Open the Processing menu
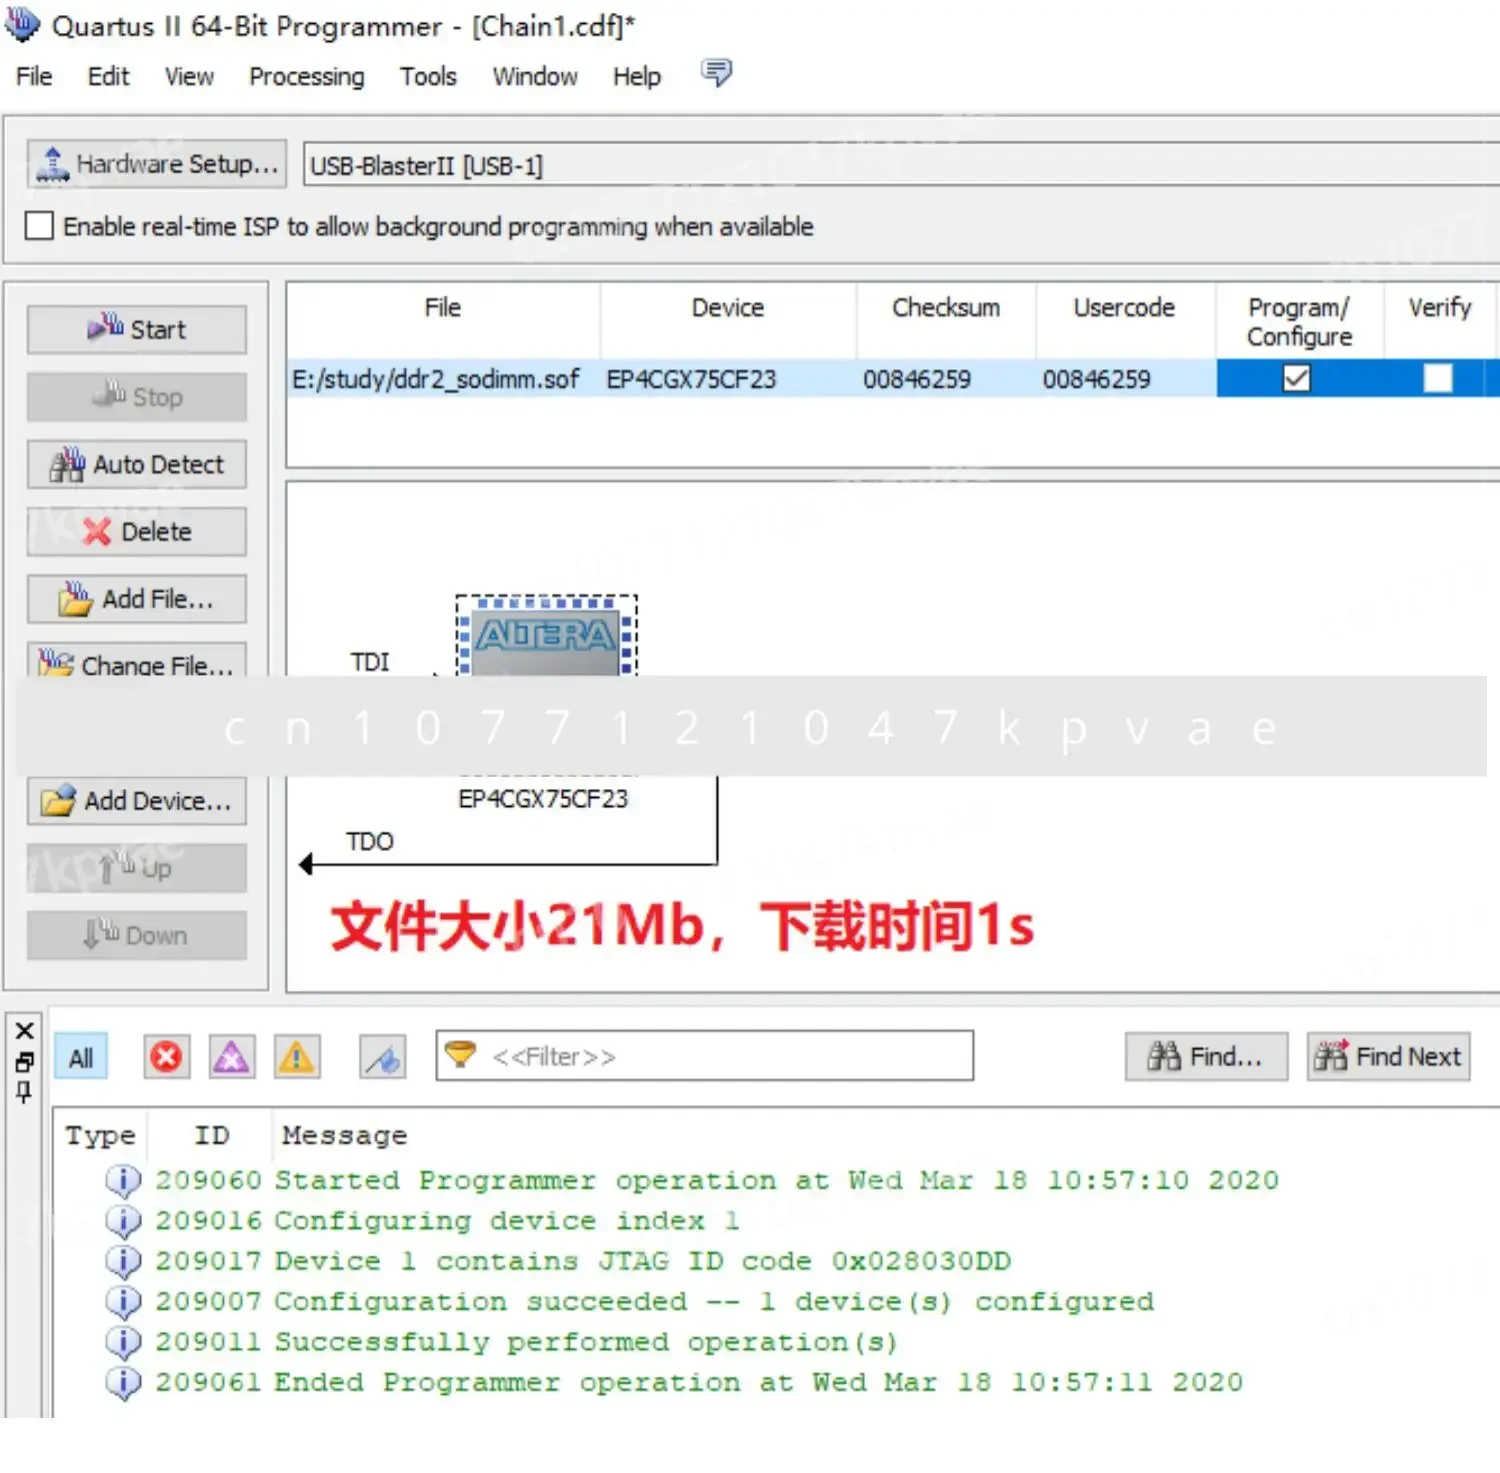This screenshot has width=1500, height=1473. pyautogui.click(x=307, y=76)
